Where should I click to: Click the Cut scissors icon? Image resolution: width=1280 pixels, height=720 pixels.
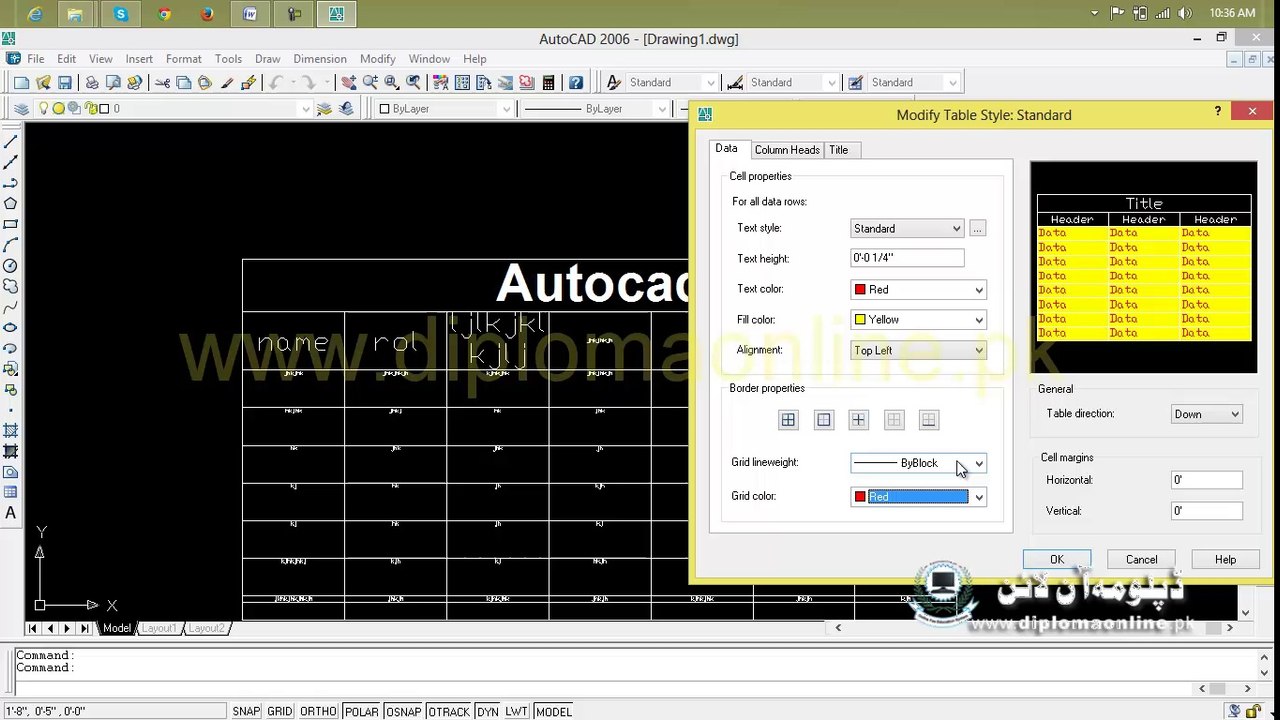[x=162, y=83]
